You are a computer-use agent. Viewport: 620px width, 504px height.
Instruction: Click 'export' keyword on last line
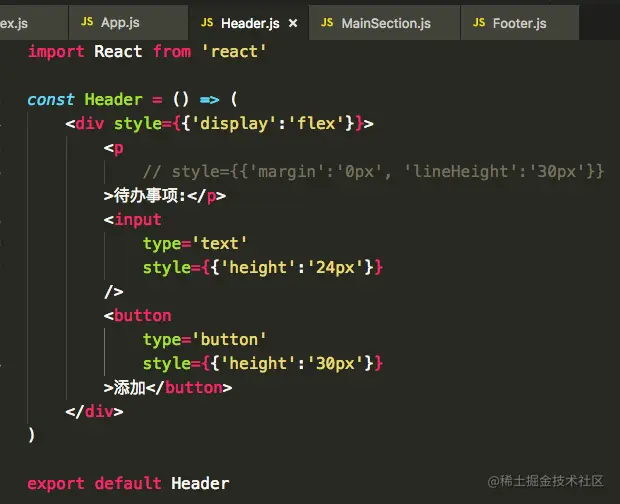(x=56, y=484)
